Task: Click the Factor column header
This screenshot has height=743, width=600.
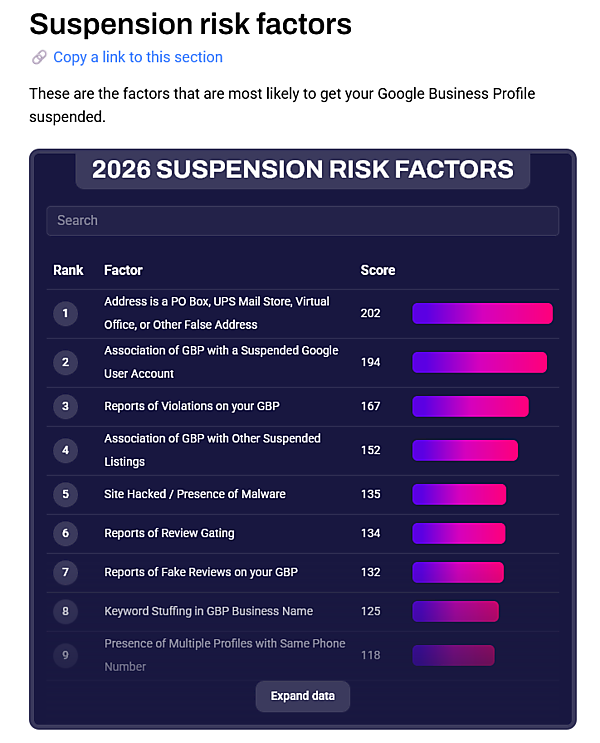Action: pos(123,270)
